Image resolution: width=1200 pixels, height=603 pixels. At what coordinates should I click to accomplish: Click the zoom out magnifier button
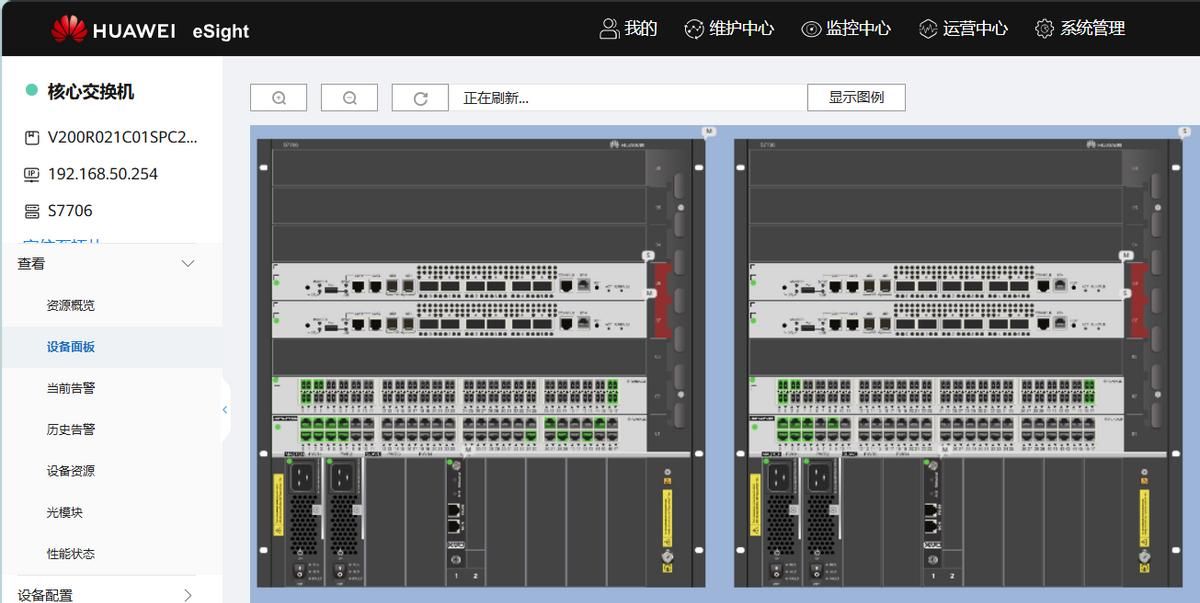[x=349, y=97]
